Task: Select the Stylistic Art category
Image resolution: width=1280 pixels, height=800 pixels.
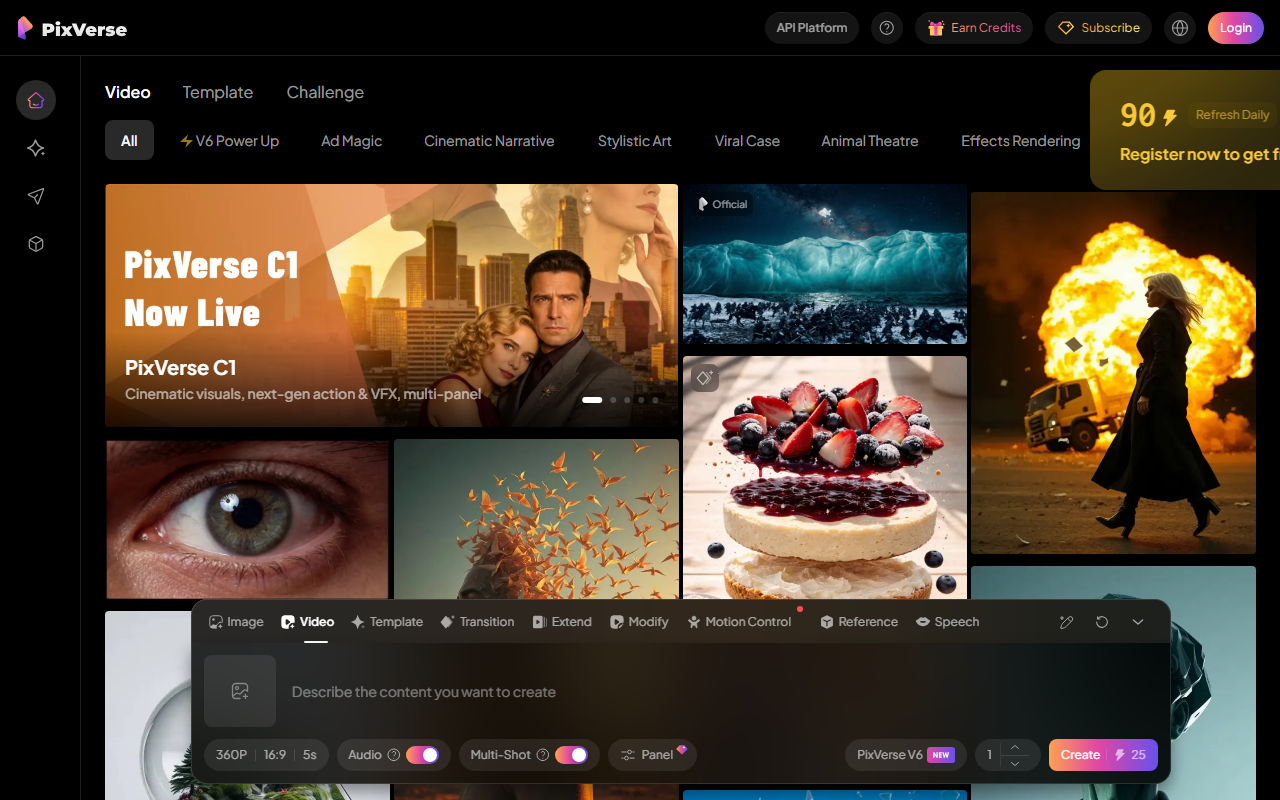Action: [634, 141]
